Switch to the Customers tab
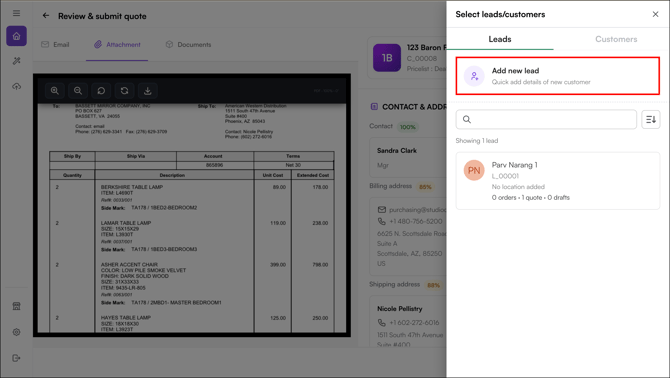 [616, 39]
